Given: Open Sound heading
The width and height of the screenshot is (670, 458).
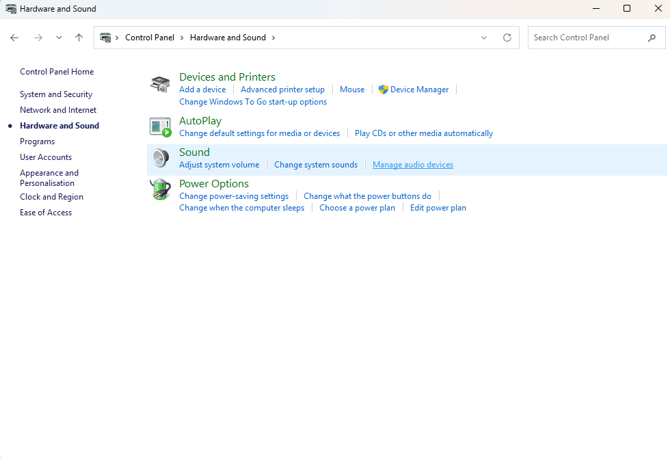Looking at the screenshot, I should point(194,152).
